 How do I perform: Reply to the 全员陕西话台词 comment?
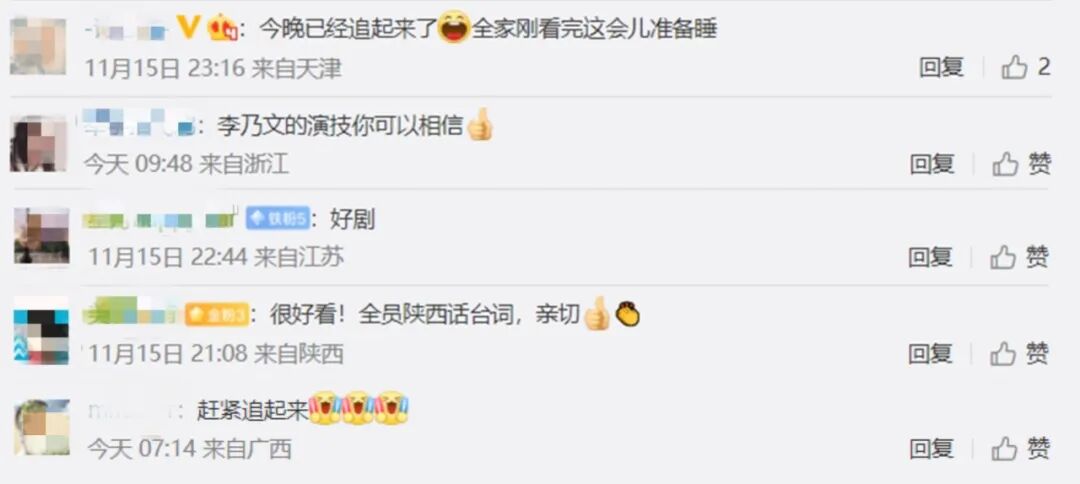930,354
